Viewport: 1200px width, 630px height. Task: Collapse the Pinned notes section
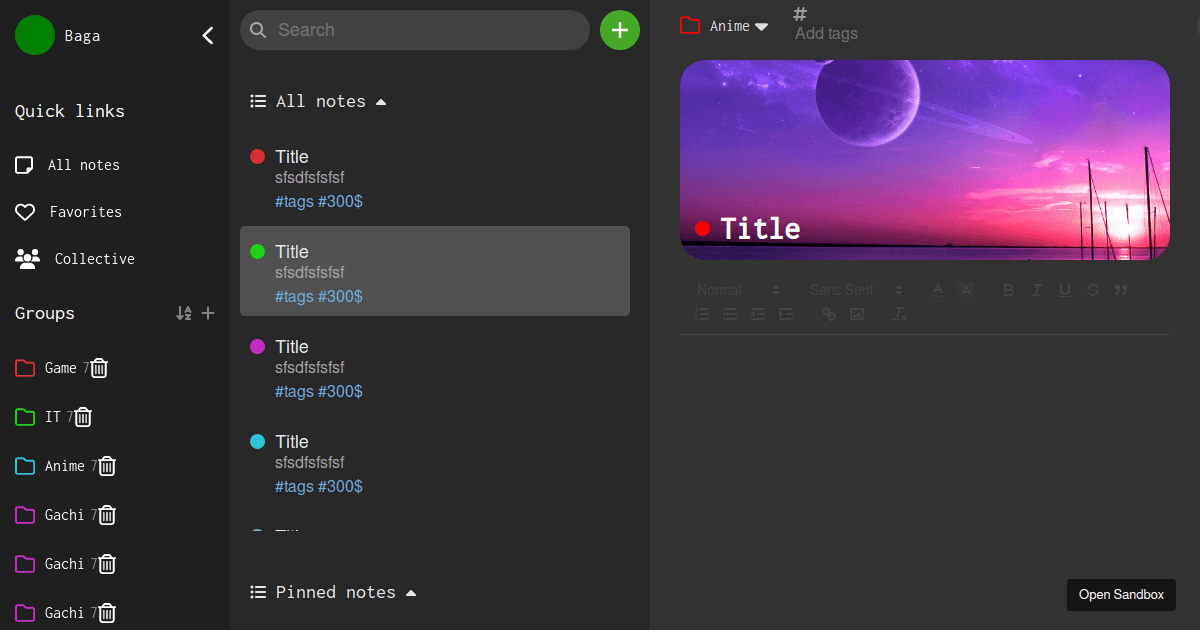(x=411, y=591)
